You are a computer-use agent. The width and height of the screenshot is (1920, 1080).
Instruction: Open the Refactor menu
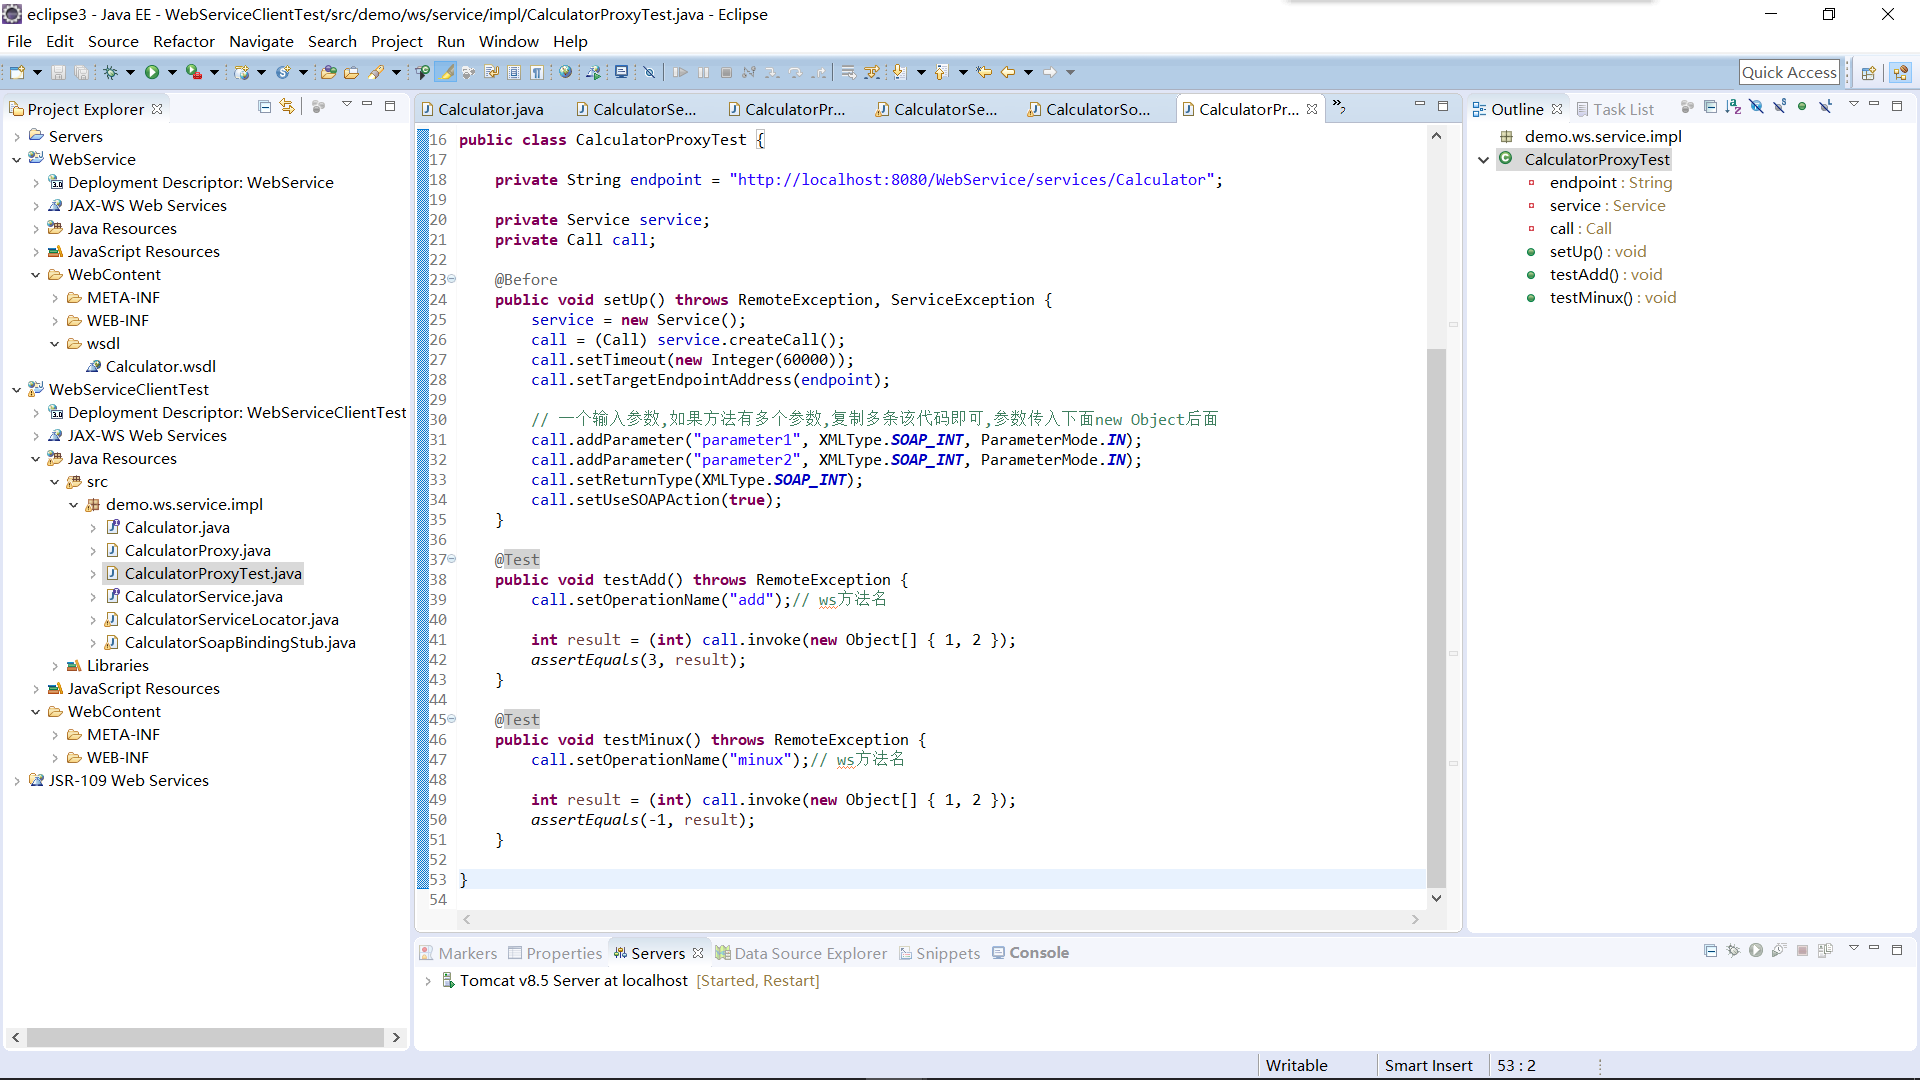tap(183, 42)
